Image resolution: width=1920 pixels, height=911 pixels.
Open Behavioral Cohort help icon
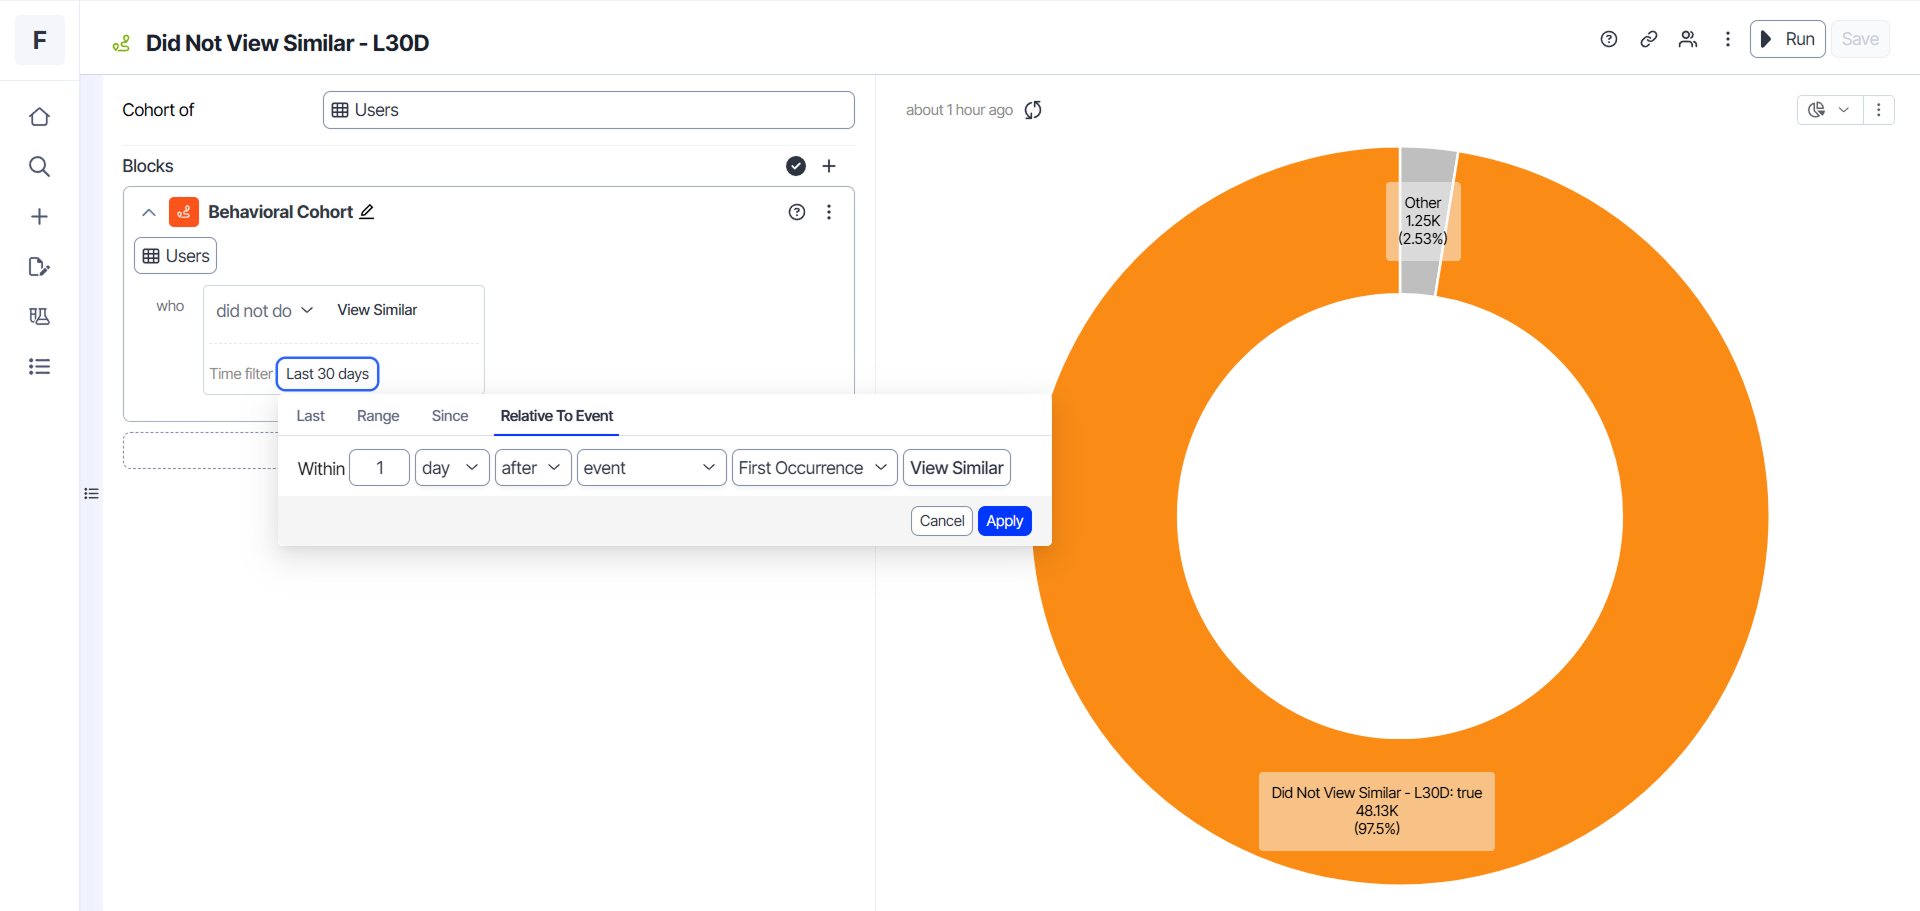pyautogui.click(x=797, y=212)
